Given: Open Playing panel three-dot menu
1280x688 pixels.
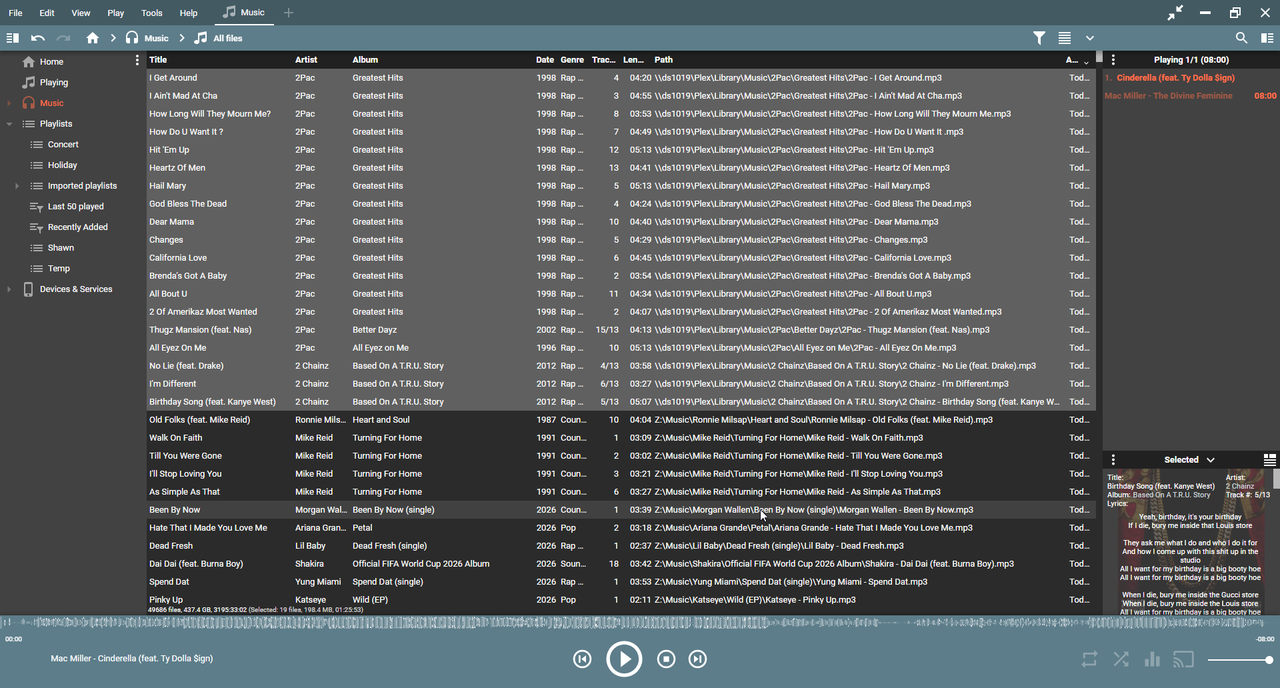Looking at the screenshot, I should tap(1113, 60).
